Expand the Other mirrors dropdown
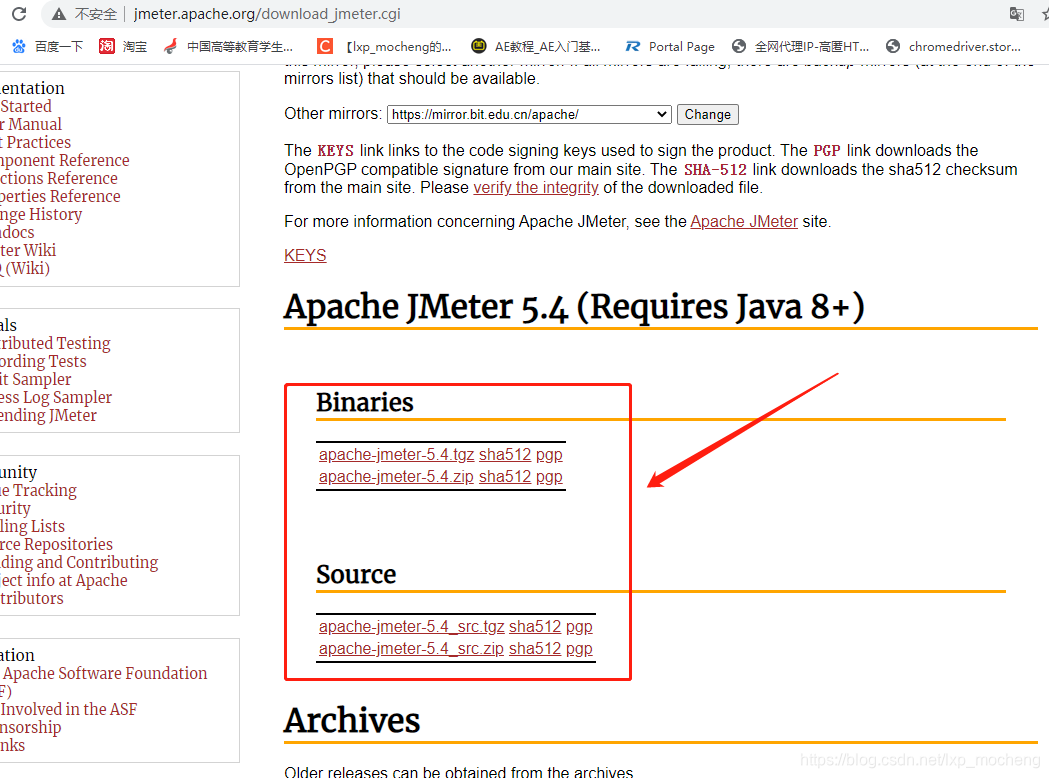1049x778 pixels. coord(529,114)
